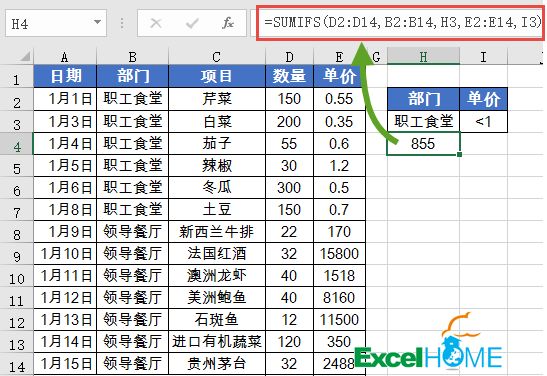Viewport: 547px width, 376px height.
Task: Select column H header
Action: [423, 57]
